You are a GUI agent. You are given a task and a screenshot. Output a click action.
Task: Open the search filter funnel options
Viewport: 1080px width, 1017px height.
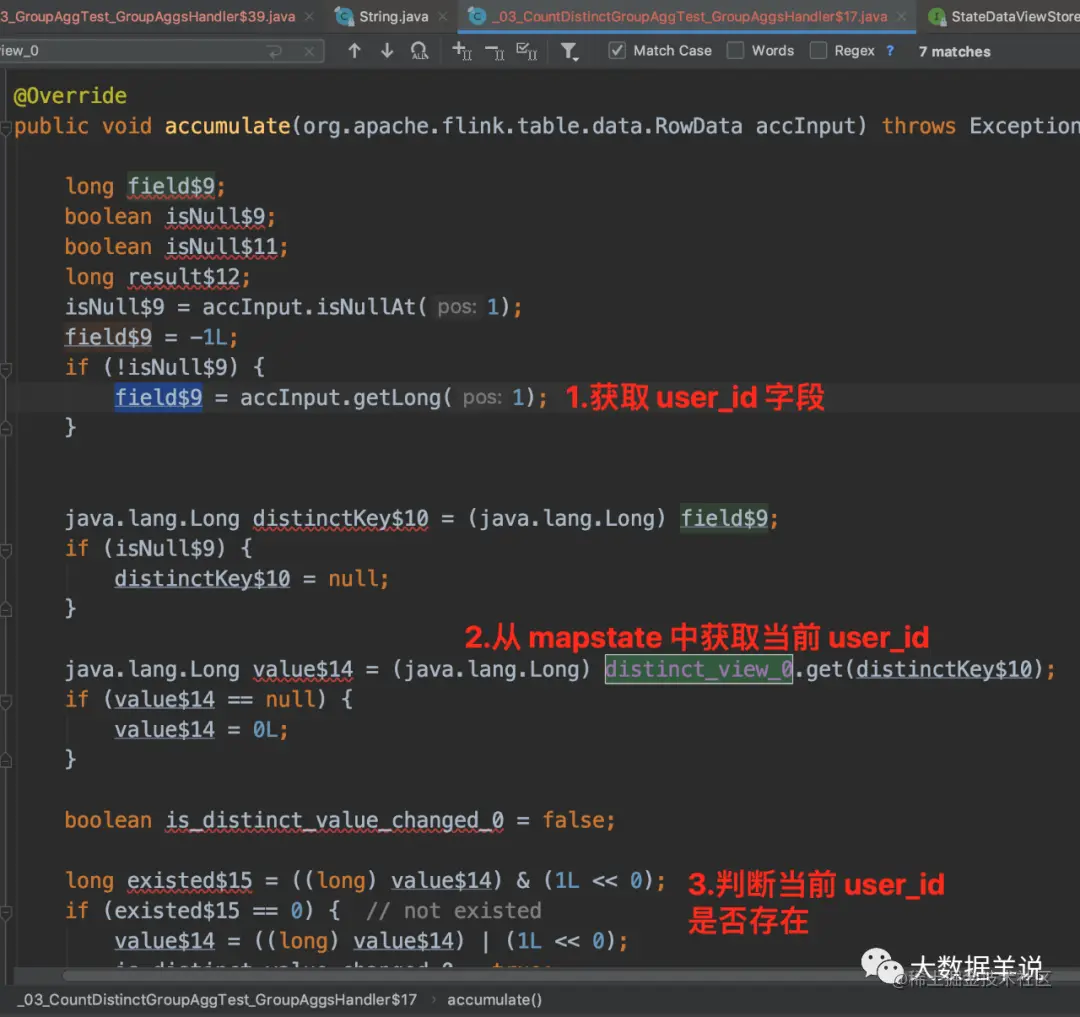[569, 52]
